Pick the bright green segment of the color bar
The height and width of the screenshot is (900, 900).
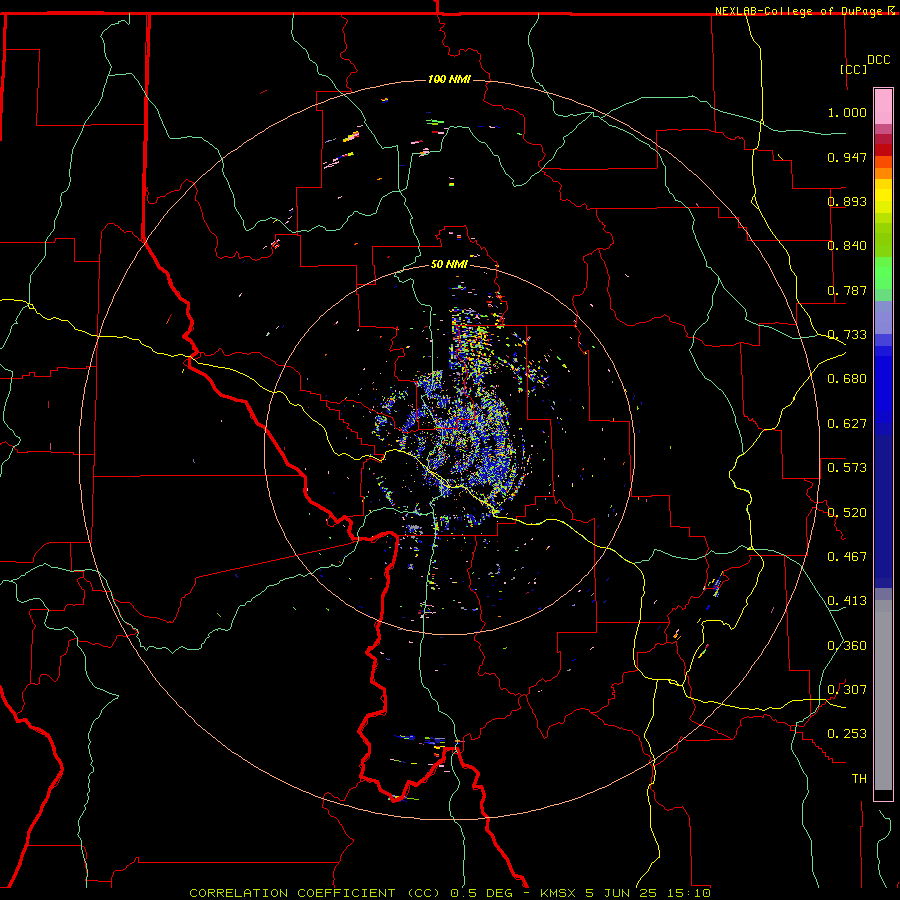coord(883,273)
